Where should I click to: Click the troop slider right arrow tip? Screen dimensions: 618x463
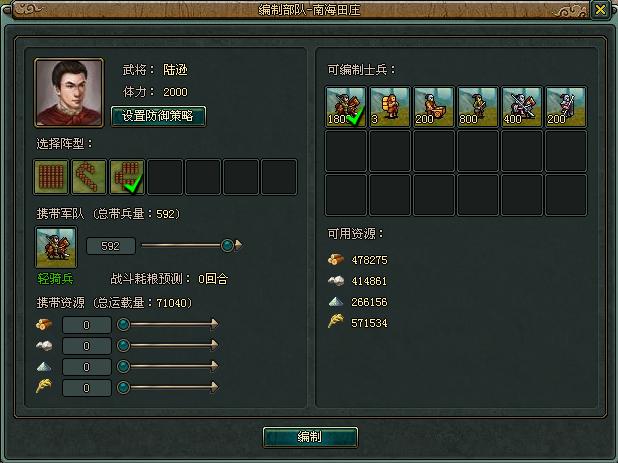238,245
